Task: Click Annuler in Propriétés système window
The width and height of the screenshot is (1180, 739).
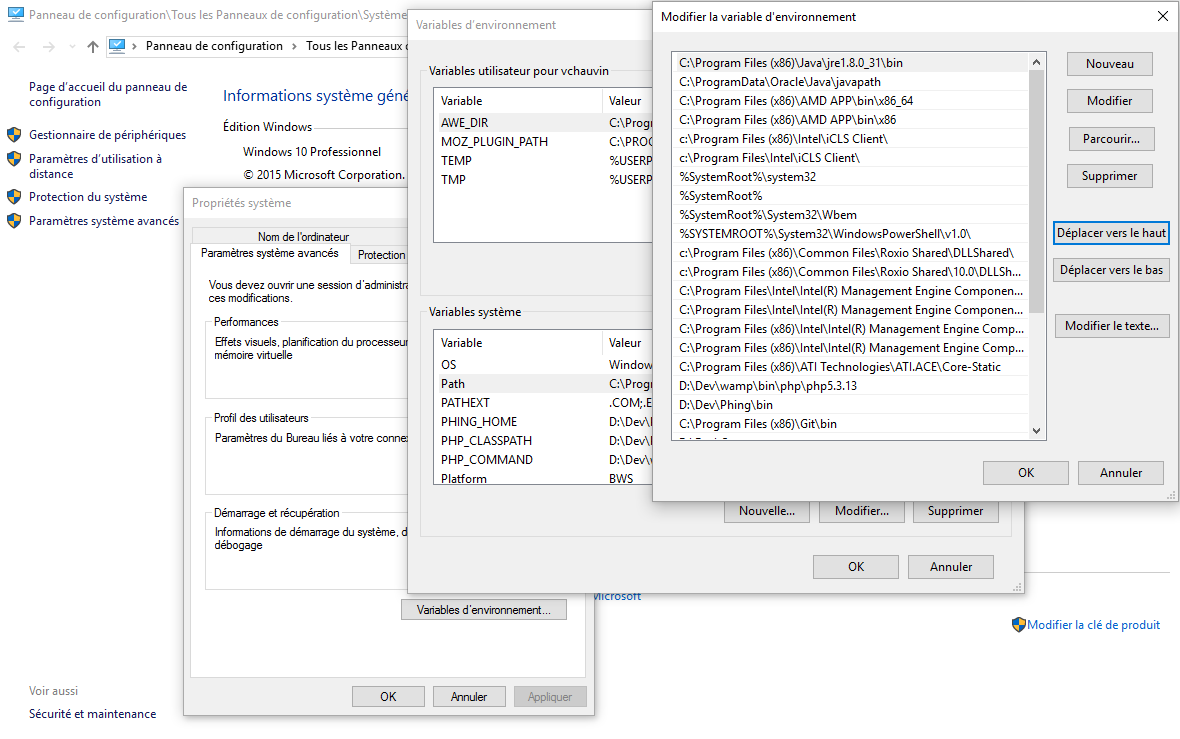Action: [469, 697]
